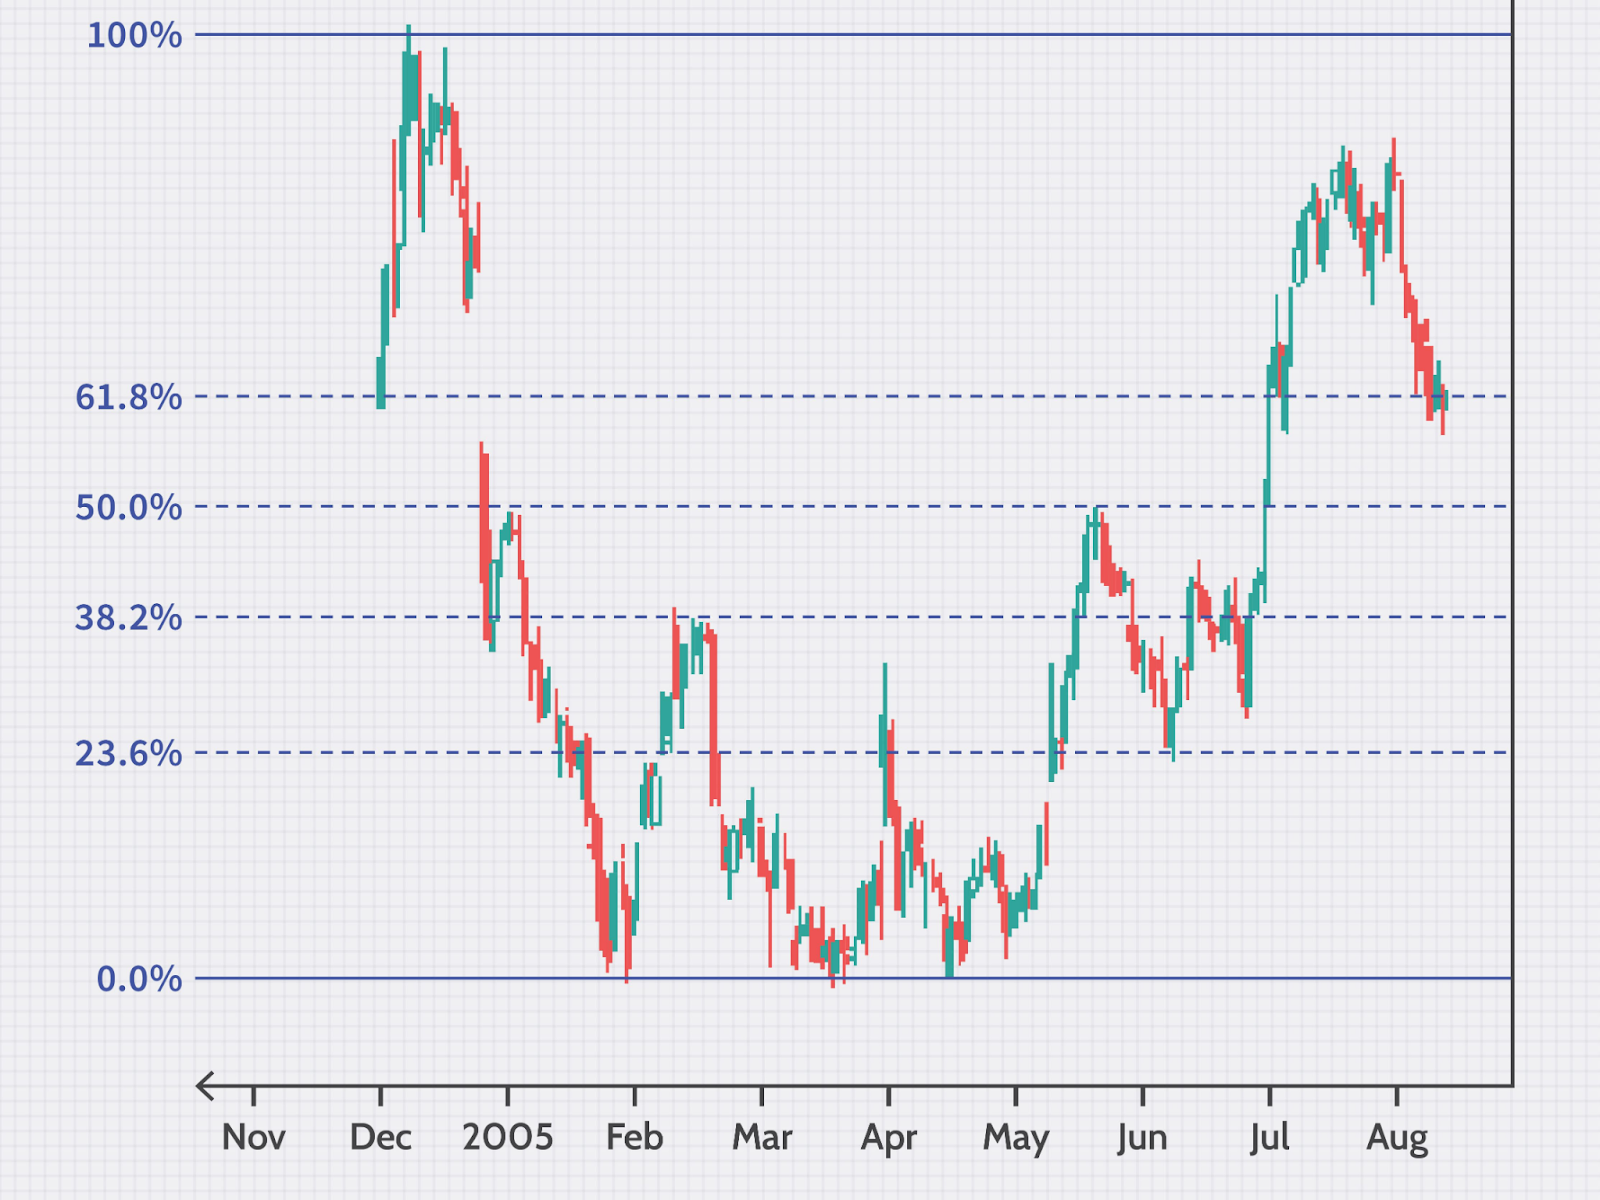
Task: Click the 38.2% retracement level label
Action: [x=128, y=618]
